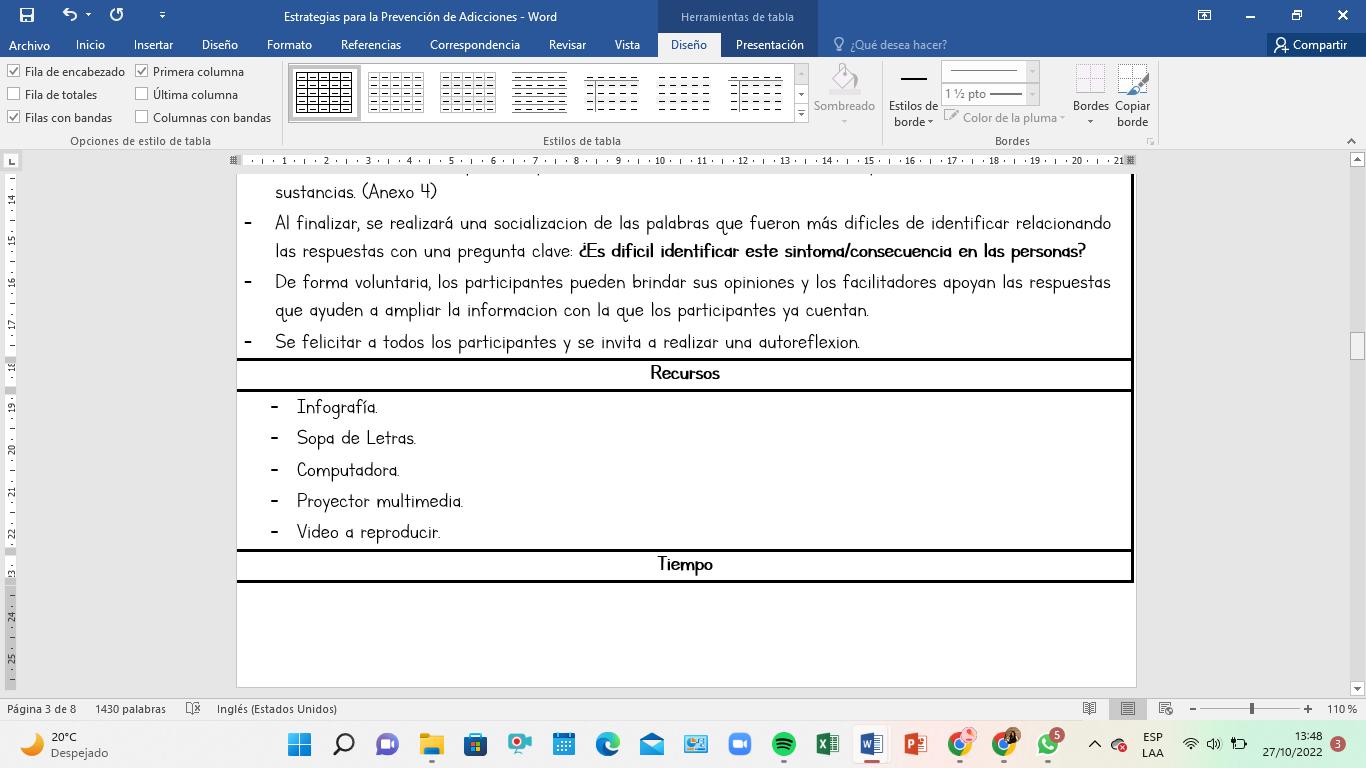Switch to the Revisar ribbon tab
Viewport: 1366px width, 768px height.
point(567,45)
